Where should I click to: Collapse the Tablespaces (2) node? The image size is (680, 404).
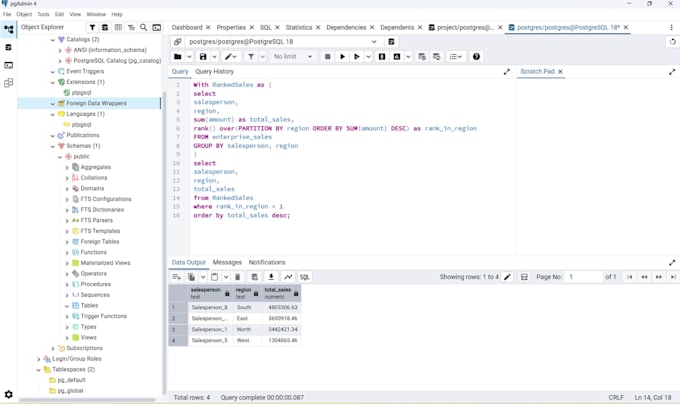(x=39, y=370)
